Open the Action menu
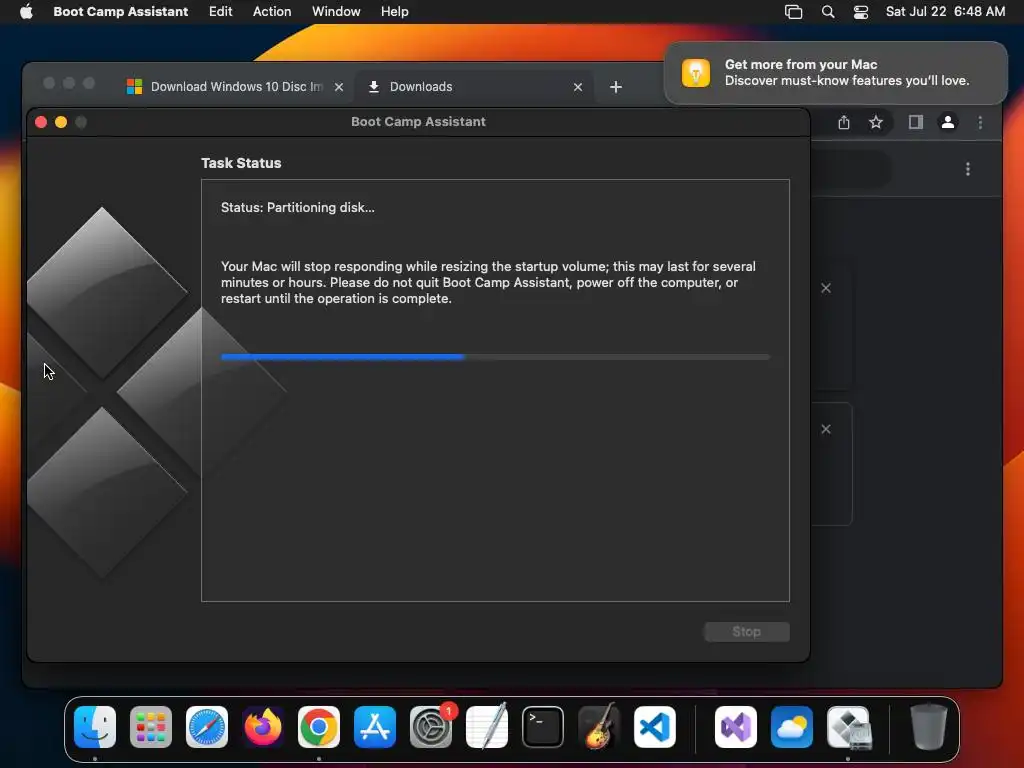Image resolution: width=1024 pixels, height=768 pixels. pyautogui.click(x=272, y=12)
